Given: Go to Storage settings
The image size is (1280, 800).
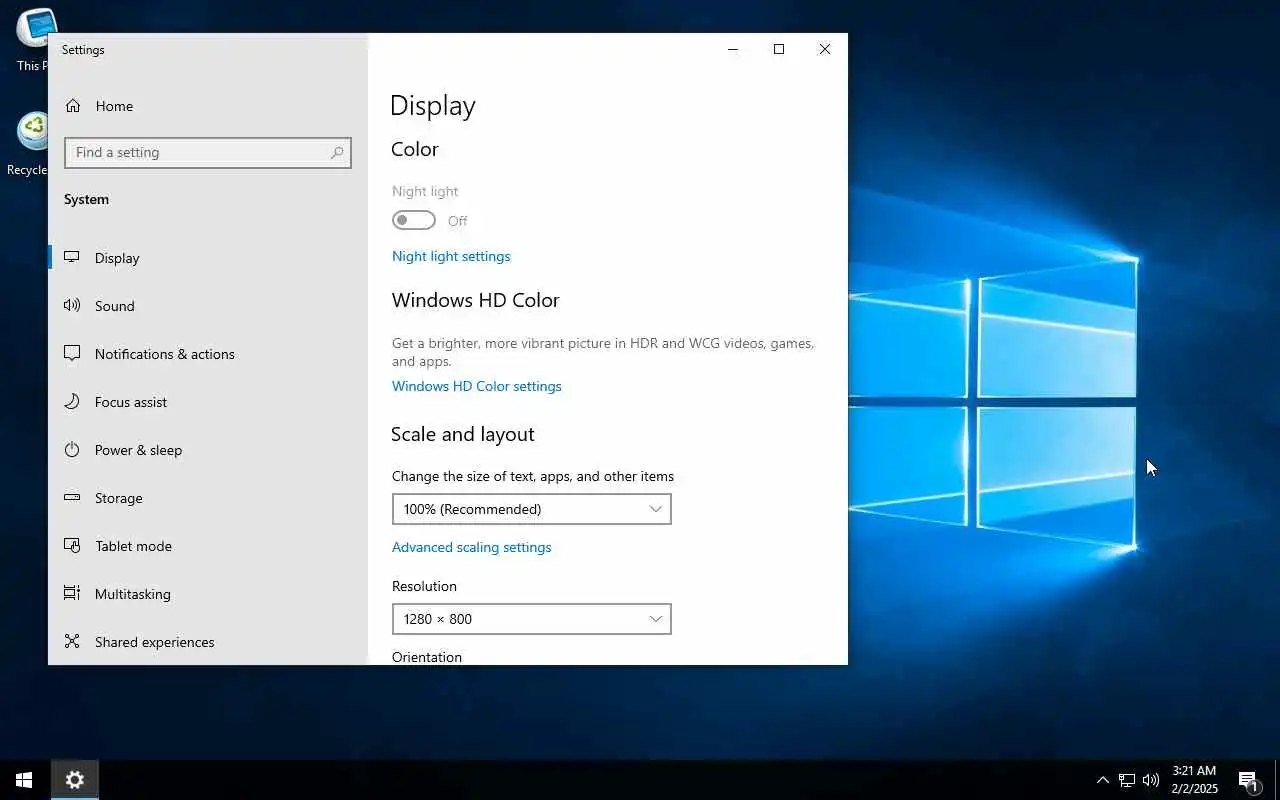Looking at the screenshot, I should click(208, 498).
